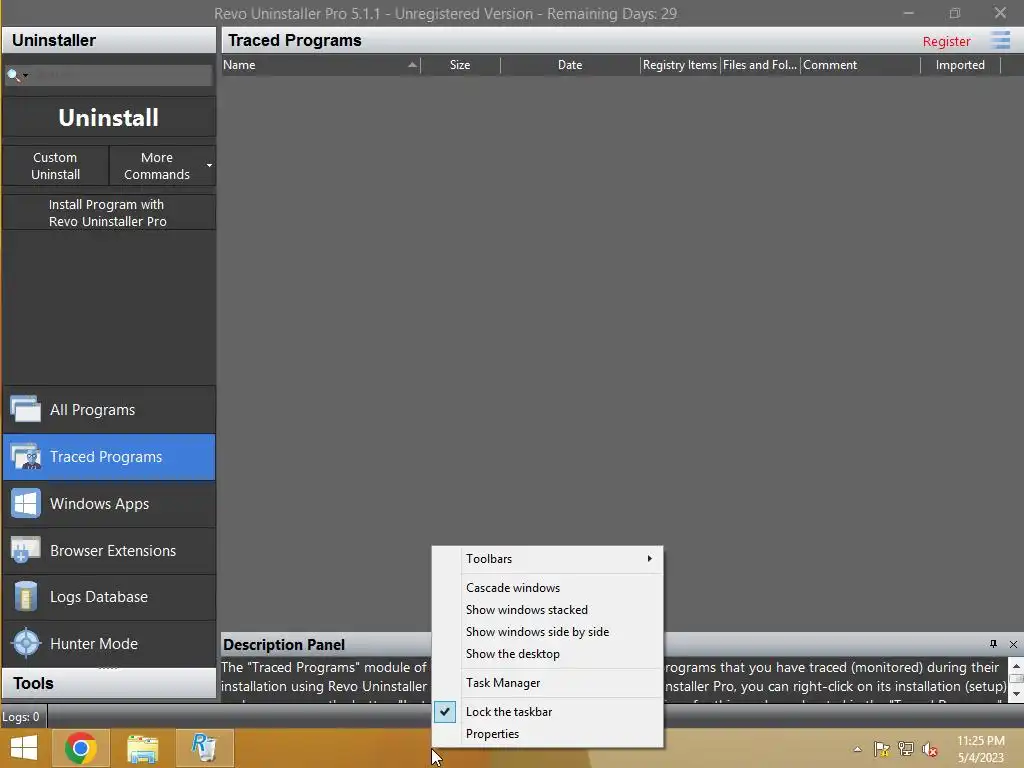The height and width of the screenshot is (768, 1024).
Task: Click the search magnifier icon
Action: tap(12, 75)
